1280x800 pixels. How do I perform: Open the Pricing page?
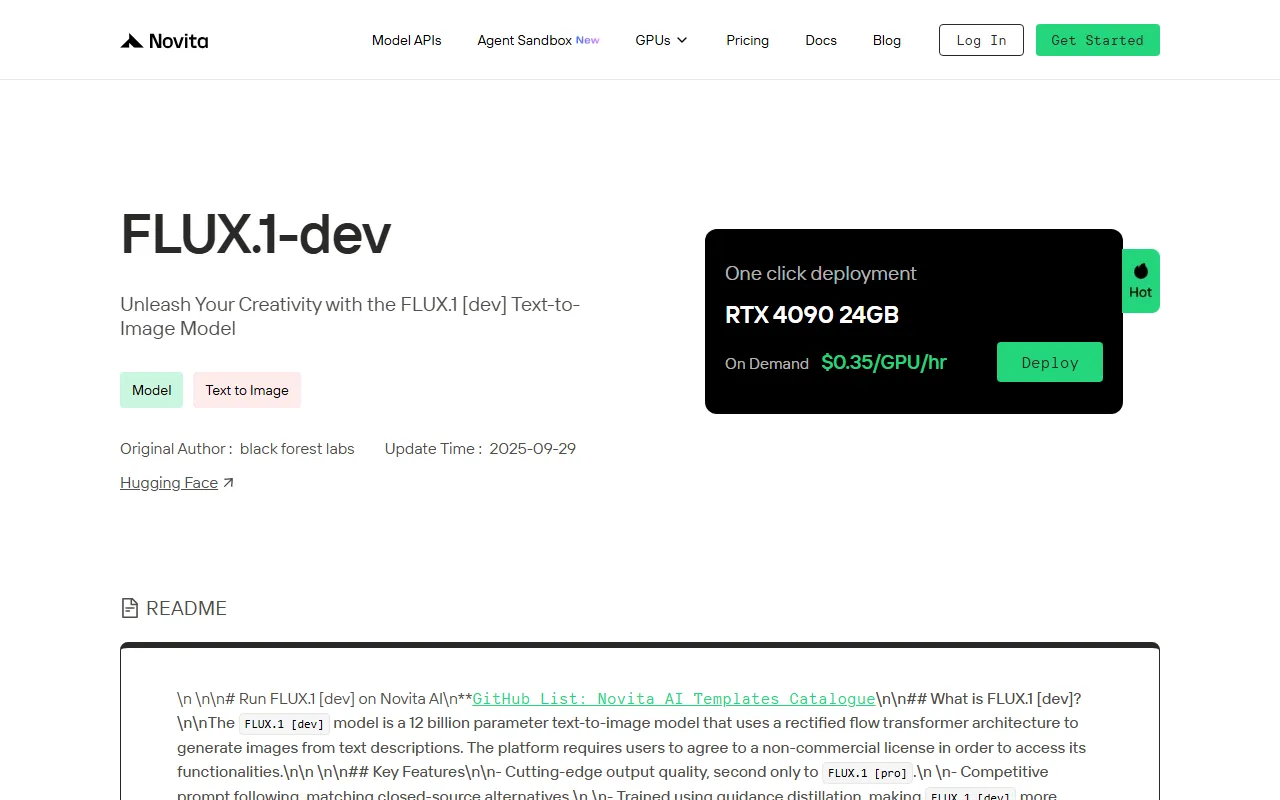747,40
